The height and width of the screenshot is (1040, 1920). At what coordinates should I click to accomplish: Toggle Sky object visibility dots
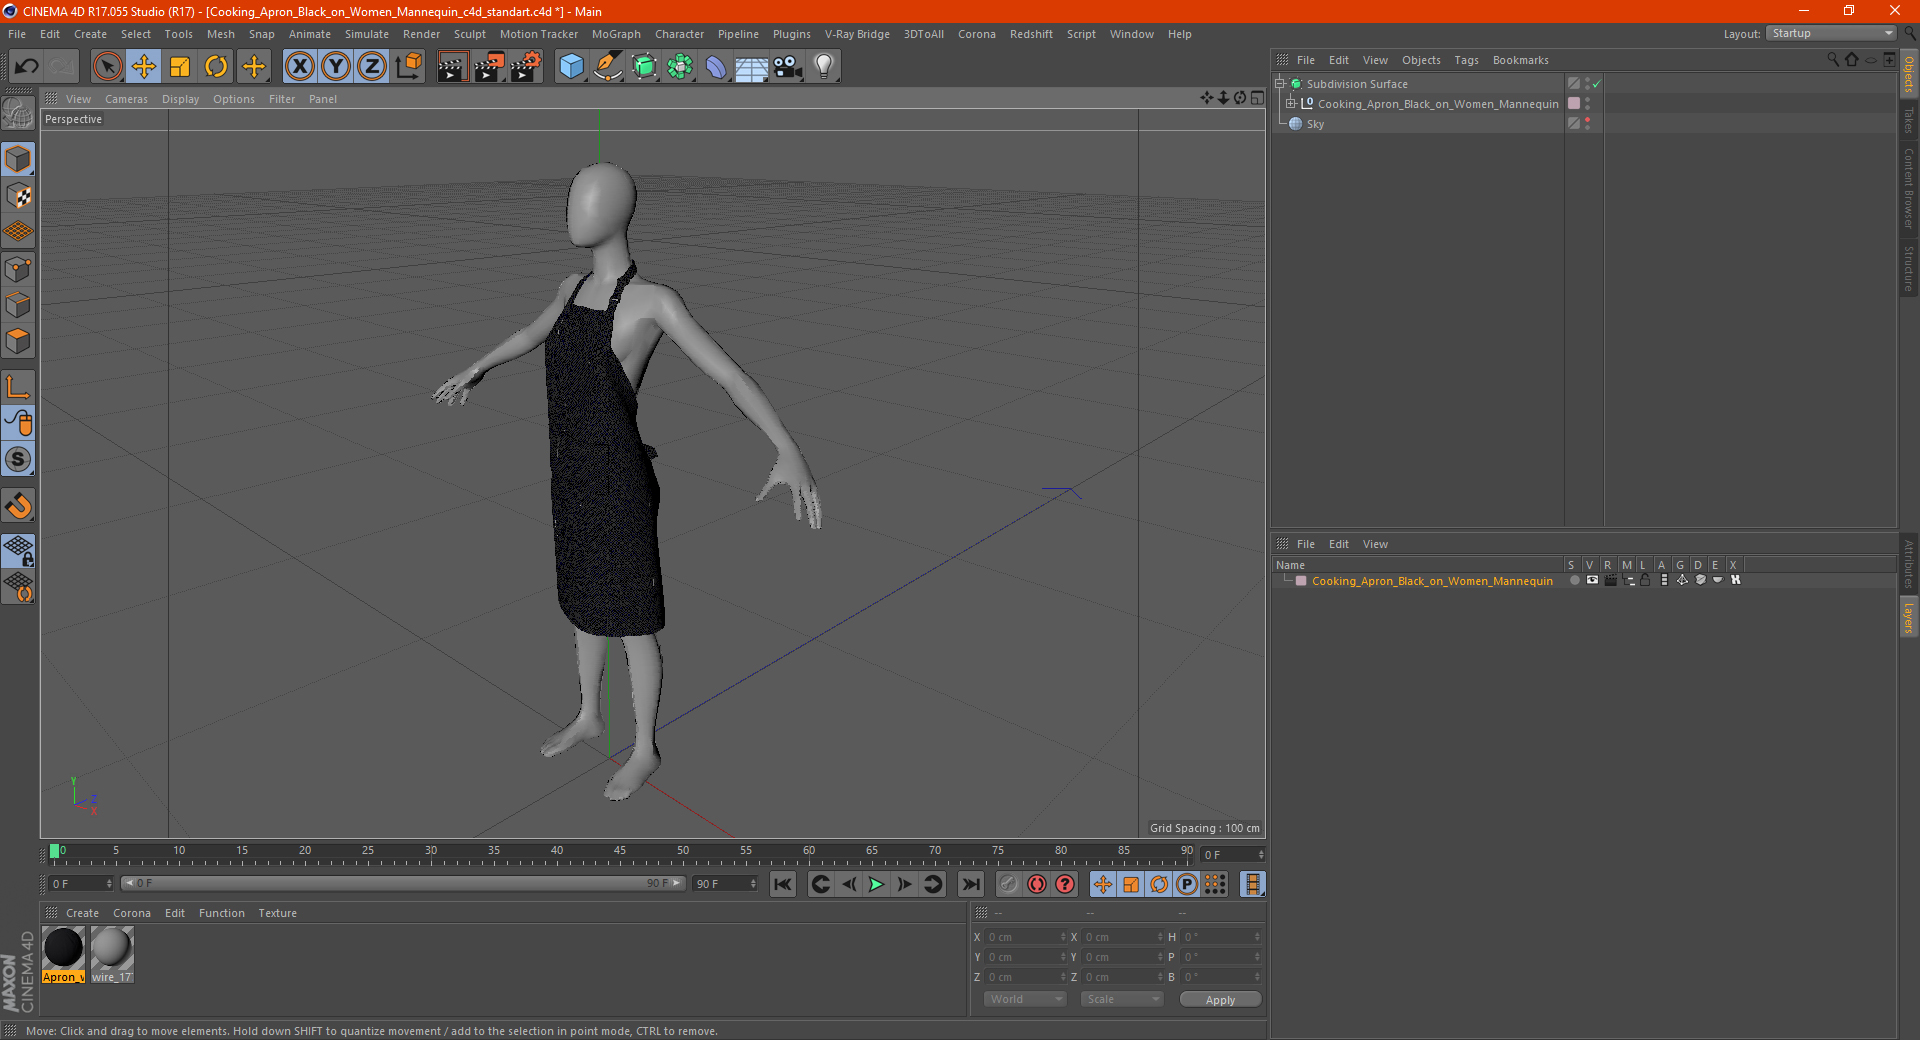point(1587,124)
